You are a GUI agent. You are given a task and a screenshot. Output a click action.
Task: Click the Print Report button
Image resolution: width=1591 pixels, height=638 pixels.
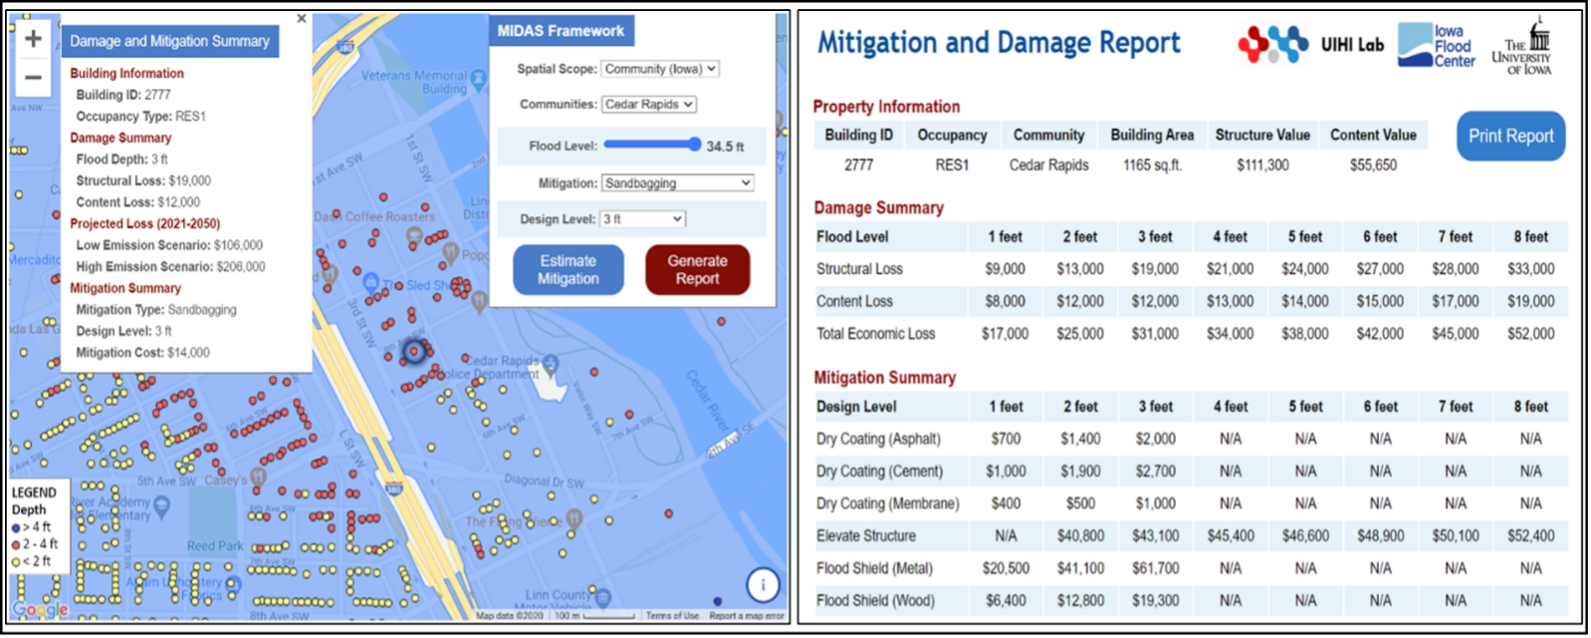(x=1510, y=136)
